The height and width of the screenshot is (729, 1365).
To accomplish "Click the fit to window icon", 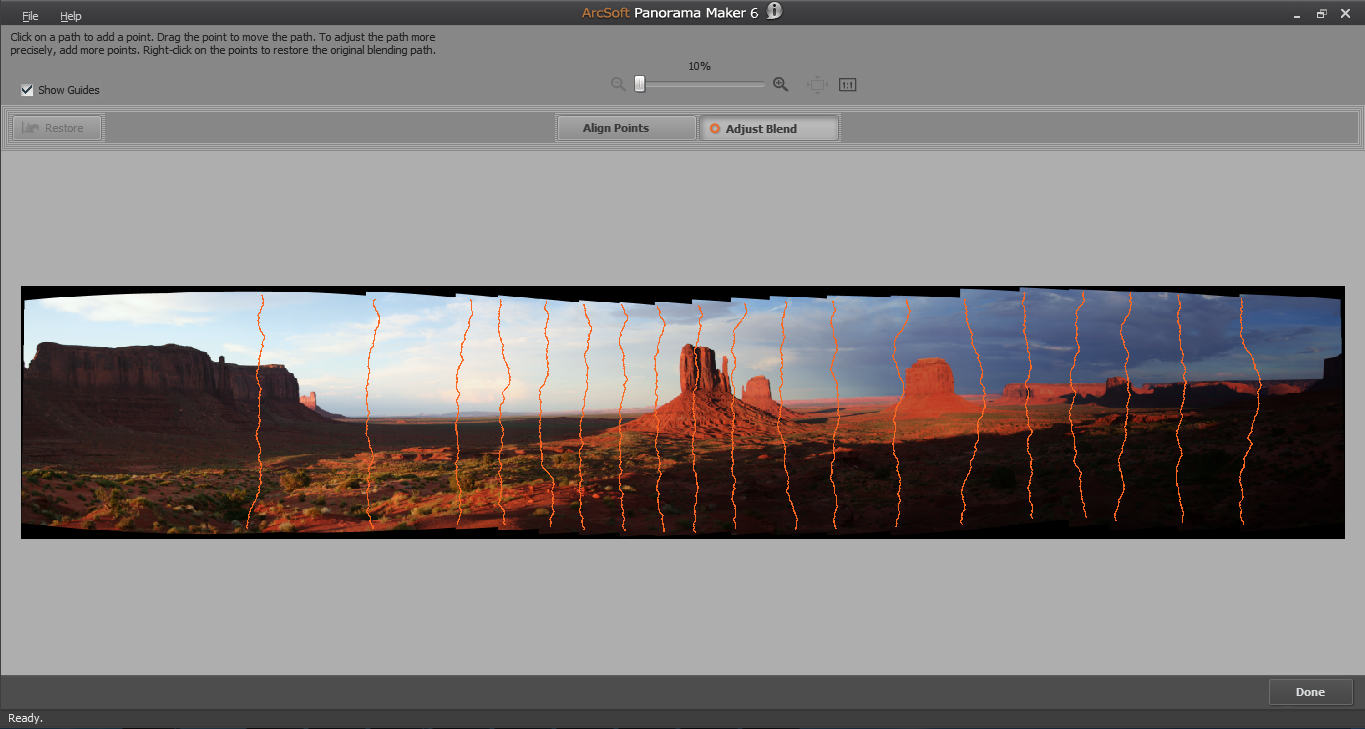I will [x=817, y=85].
